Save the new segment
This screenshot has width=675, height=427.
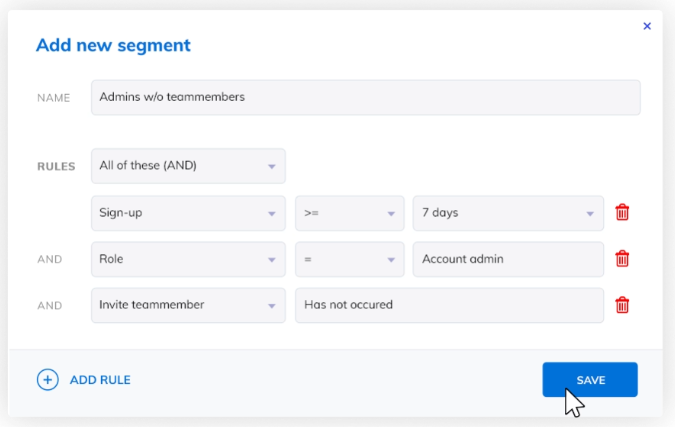point(590,380)
